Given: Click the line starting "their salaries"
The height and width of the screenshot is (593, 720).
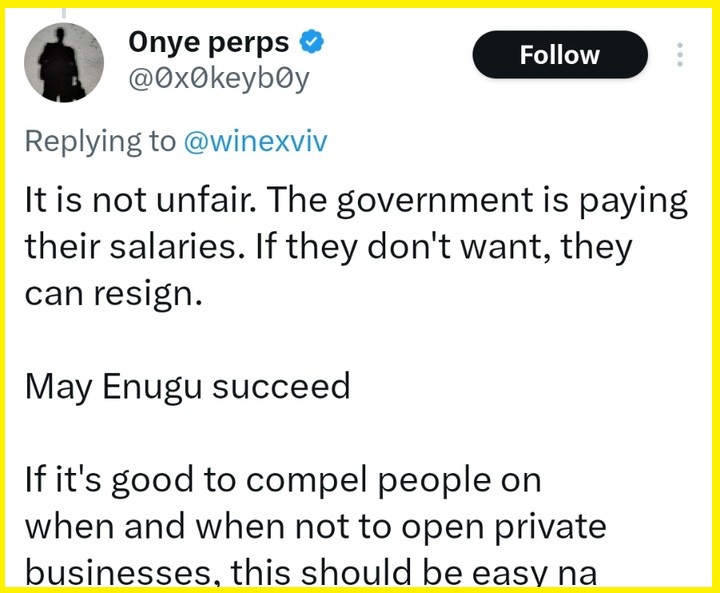Looking at the screenshot, I should click(x=328, y=247).
